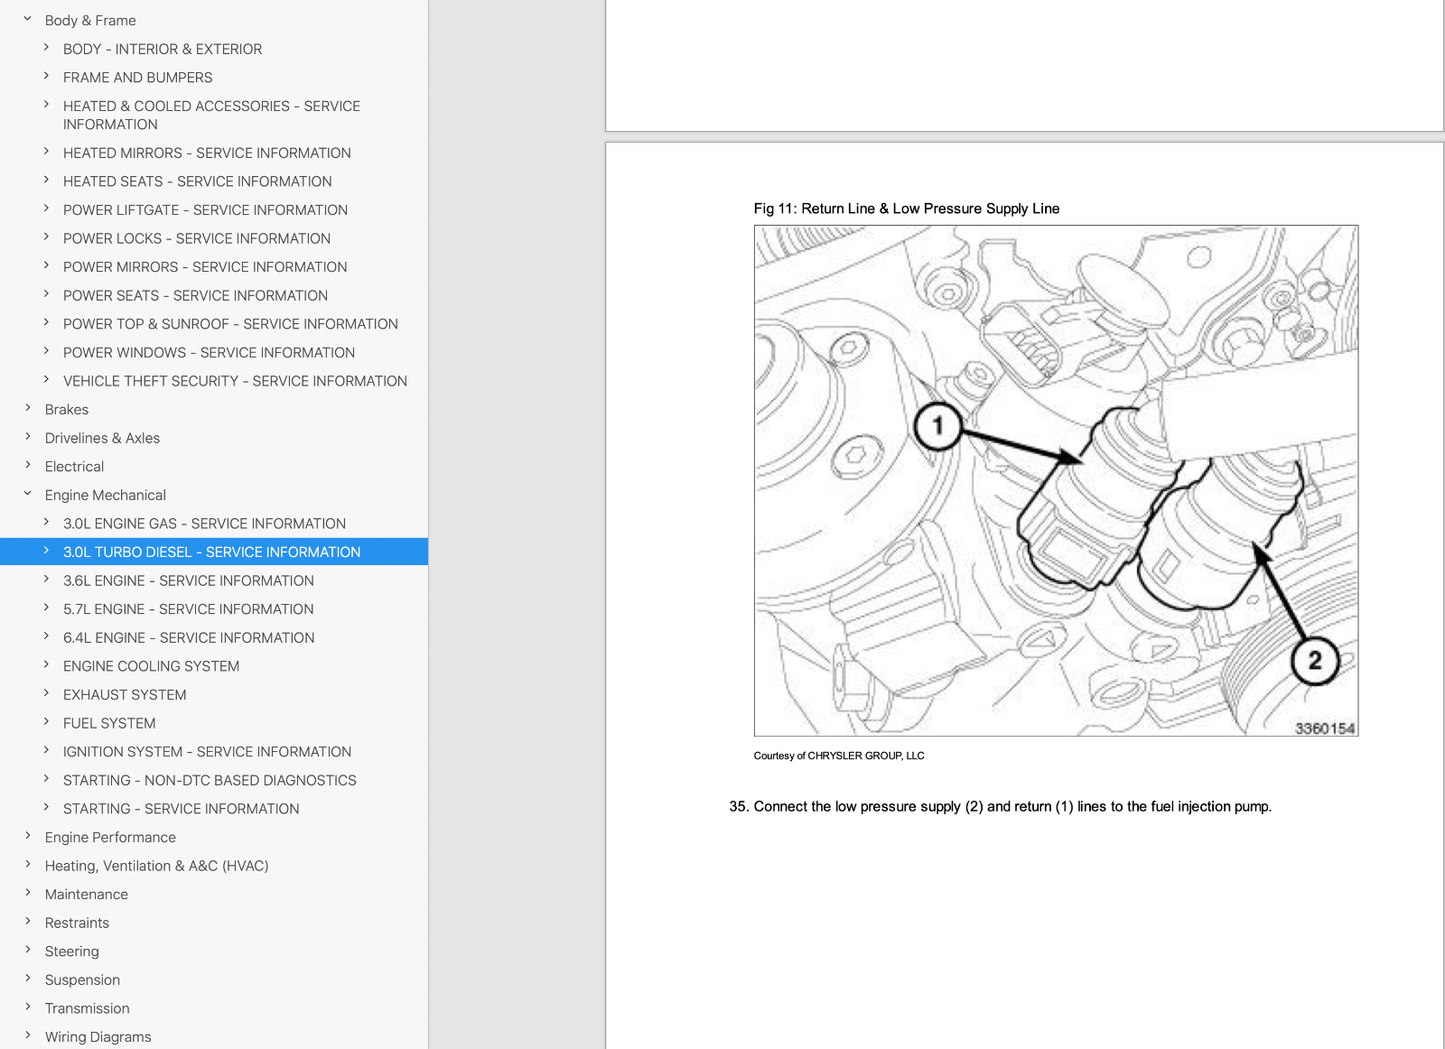This screenshot has height=1049, width=1445.
Task: Open EXHAUST SYSTEM item
Action: (x=124, y=694)
